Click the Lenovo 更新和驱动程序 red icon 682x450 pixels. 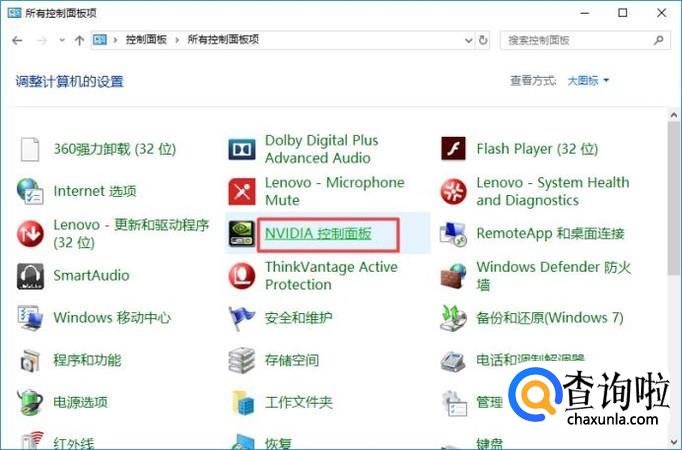click(30, 233)
